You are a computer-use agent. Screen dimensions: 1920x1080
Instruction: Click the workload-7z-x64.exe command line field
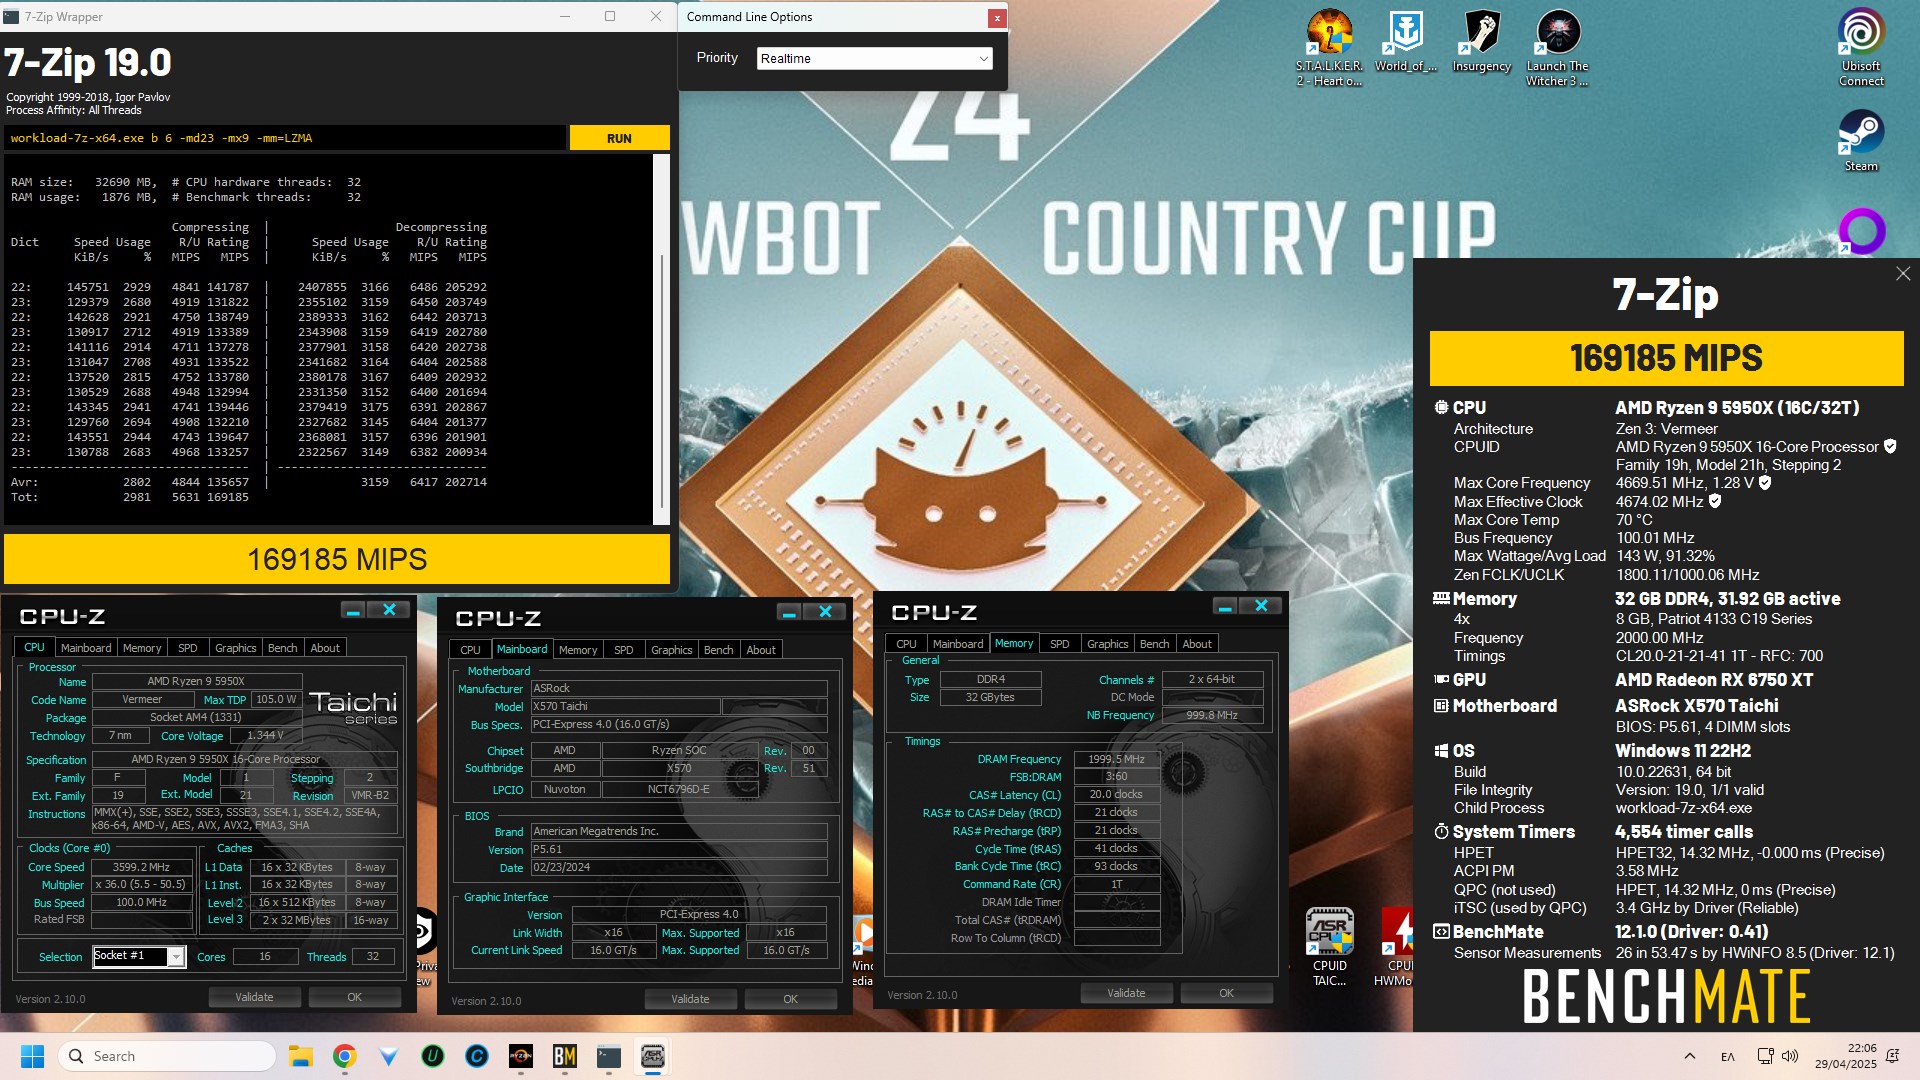click(x=284, y=138)
